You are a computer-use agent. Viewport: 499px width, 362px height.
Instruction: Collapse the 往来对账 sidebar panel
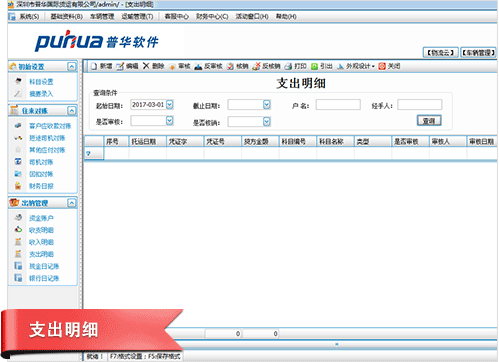(x=72, y=110)
